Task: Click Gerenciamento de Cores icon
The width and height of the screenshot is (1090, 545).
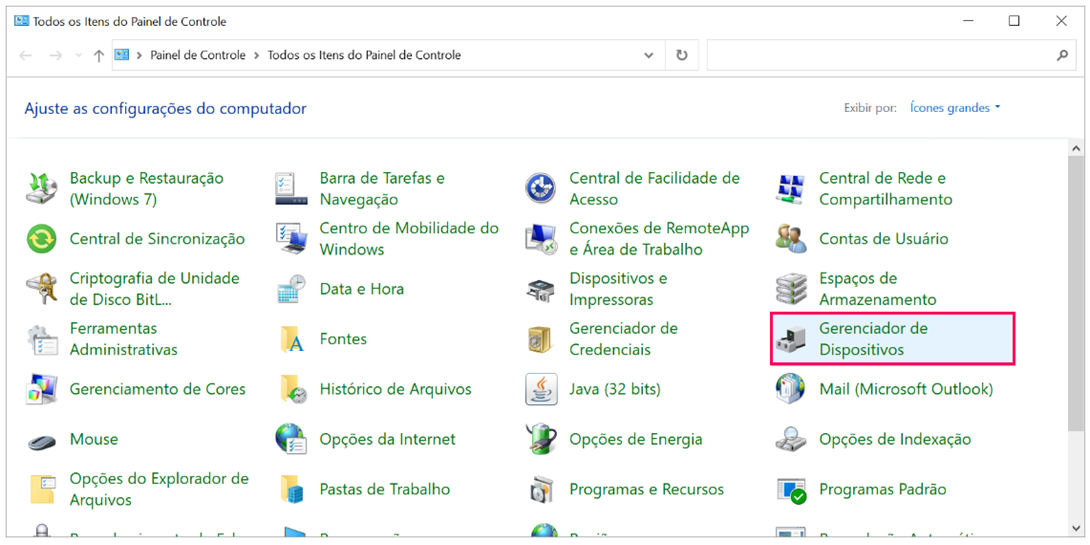Action: 43,389
